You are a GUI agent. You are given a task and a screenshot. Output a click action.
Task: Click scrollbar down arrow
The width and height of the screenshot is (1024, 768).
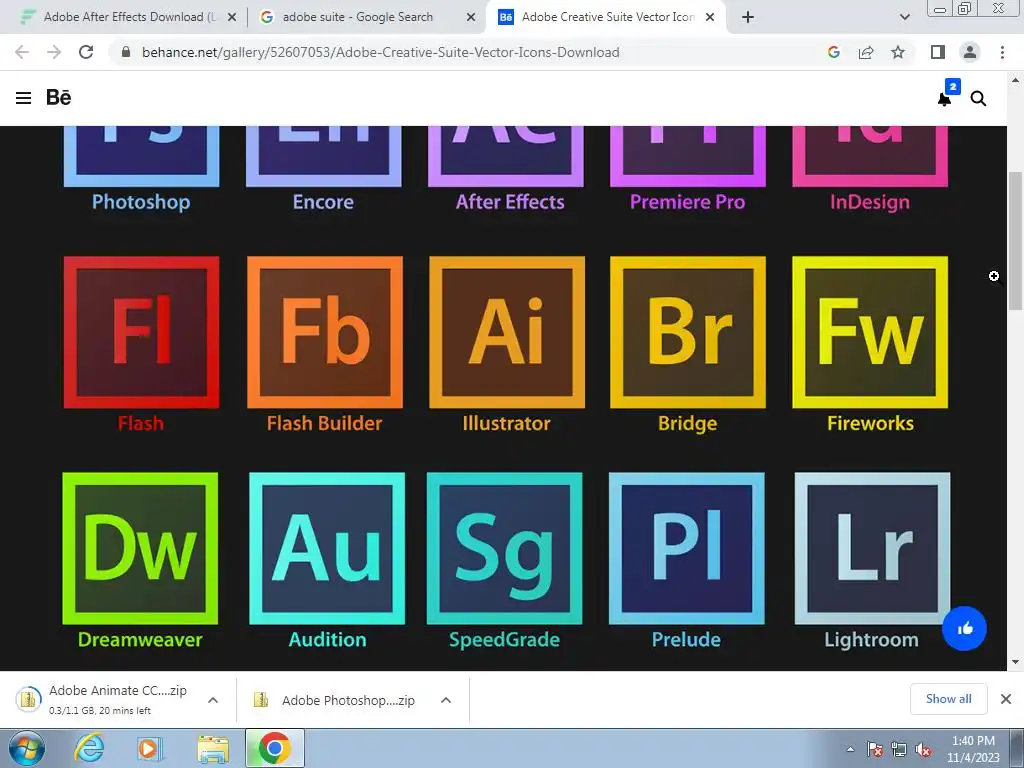pos(1015,662)
